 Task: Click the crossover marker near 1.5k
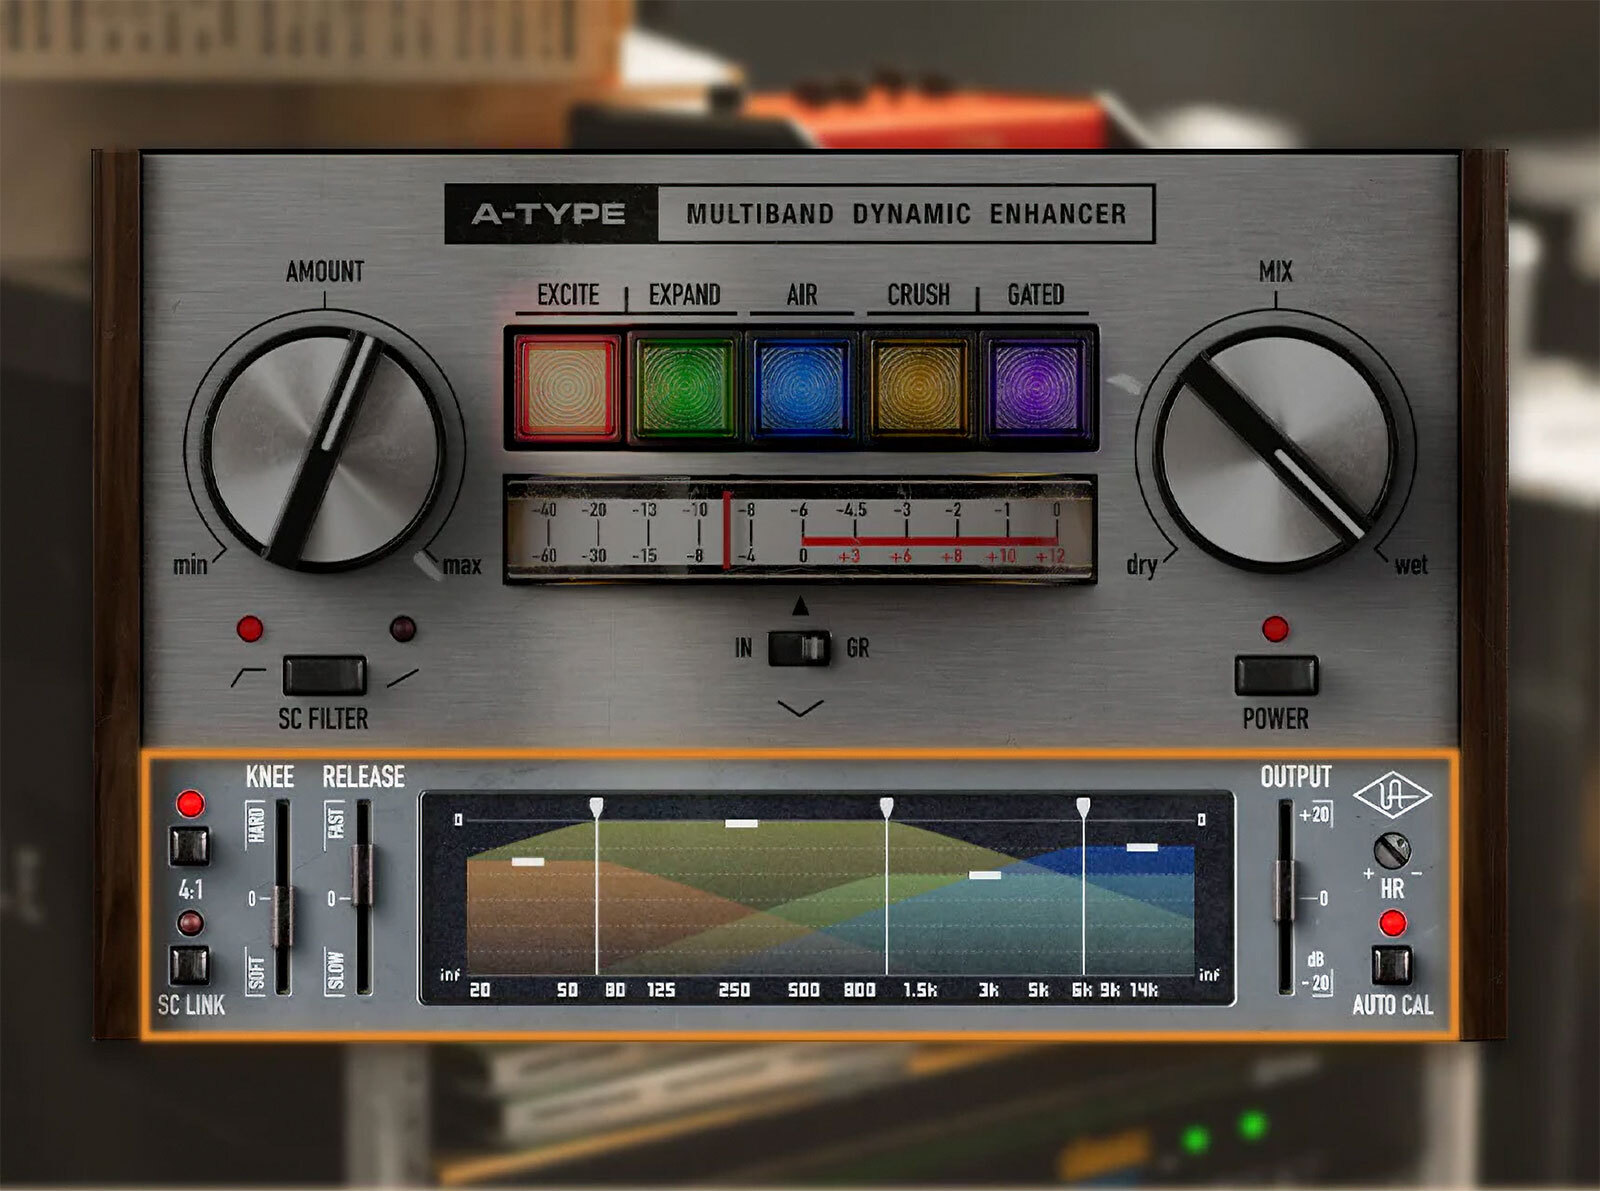click(x=886, y=806)
